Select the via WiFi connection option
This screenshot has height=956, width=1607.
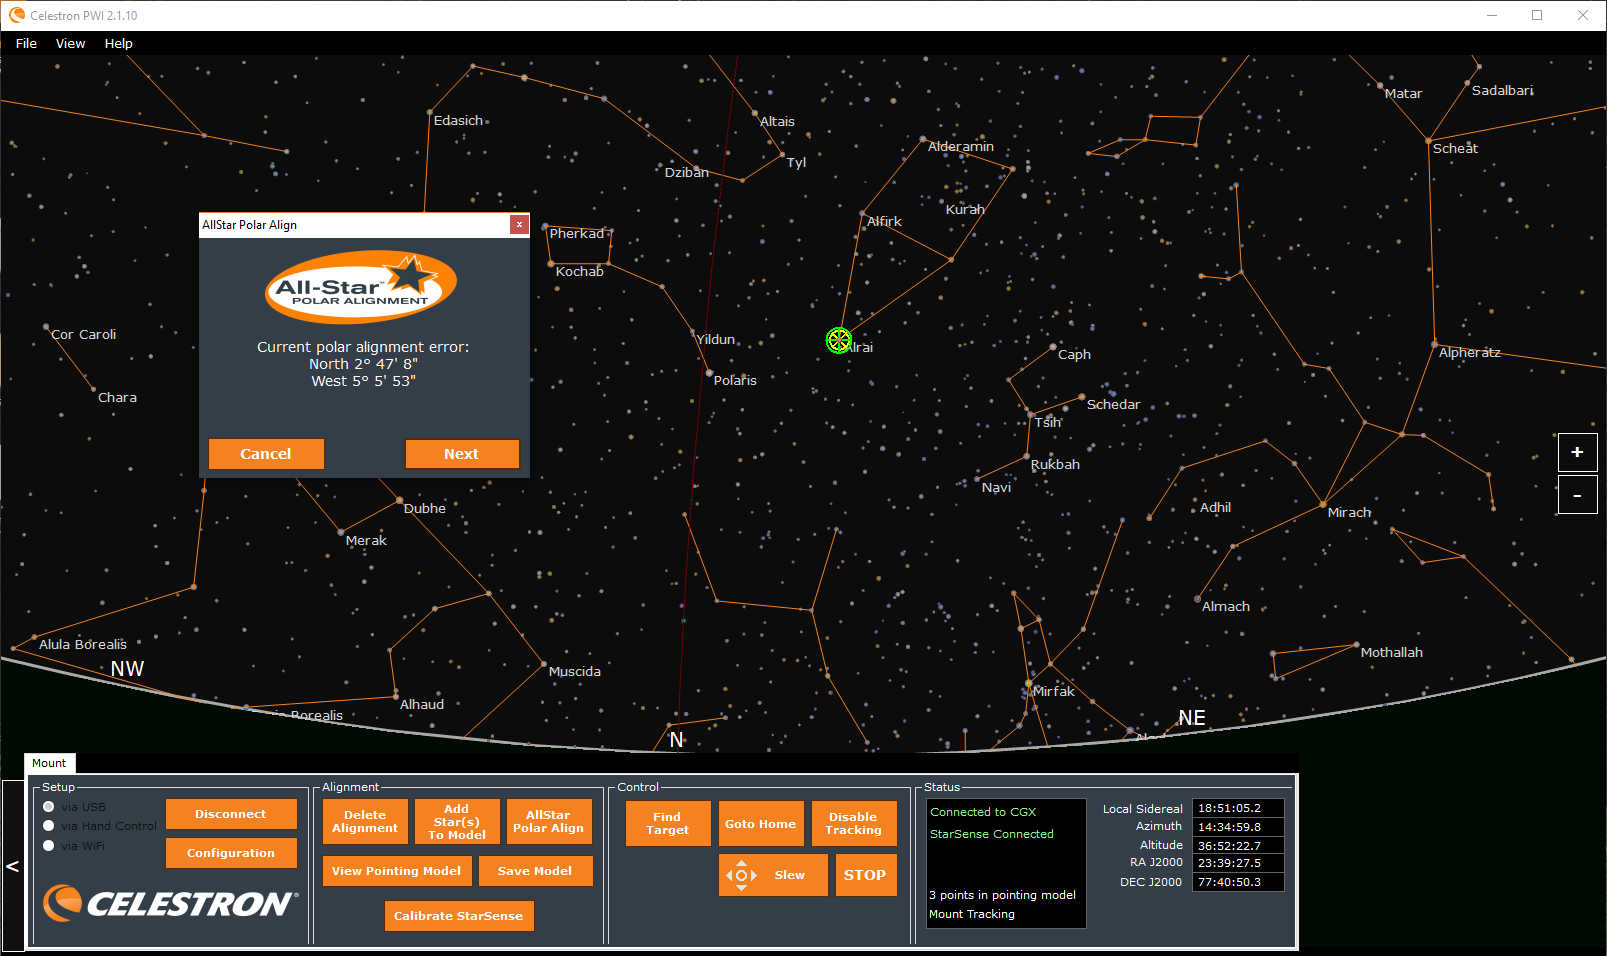pyautogui.click(x=49, y=846)
